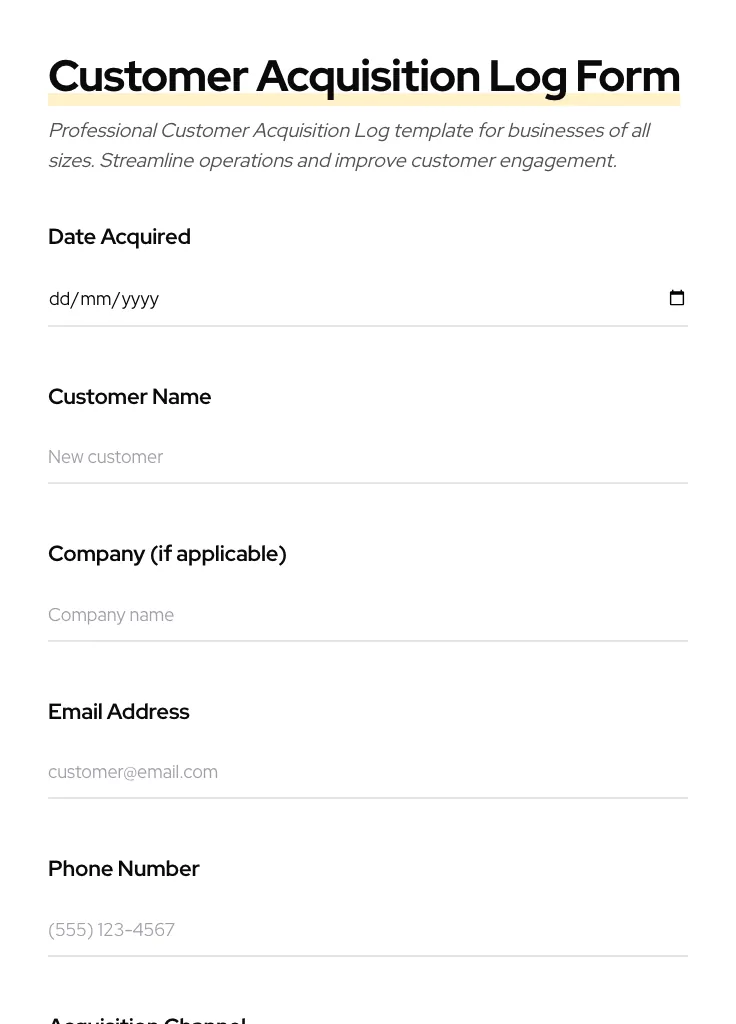Select the Customer Acquisition Log Form title
The height and width of the screenshot is (1024, 736).
click(x=364, y=75)
